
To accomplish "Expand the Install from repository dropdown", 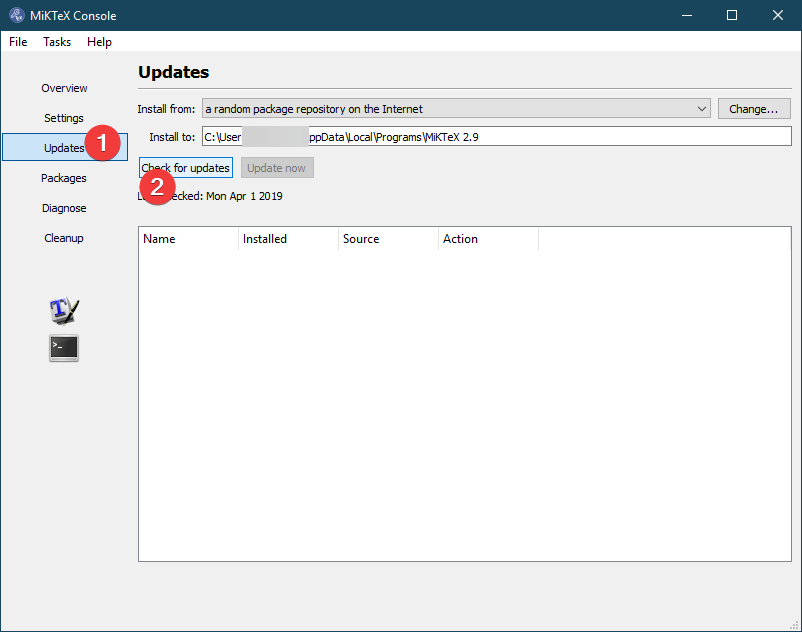I will 456,109.
